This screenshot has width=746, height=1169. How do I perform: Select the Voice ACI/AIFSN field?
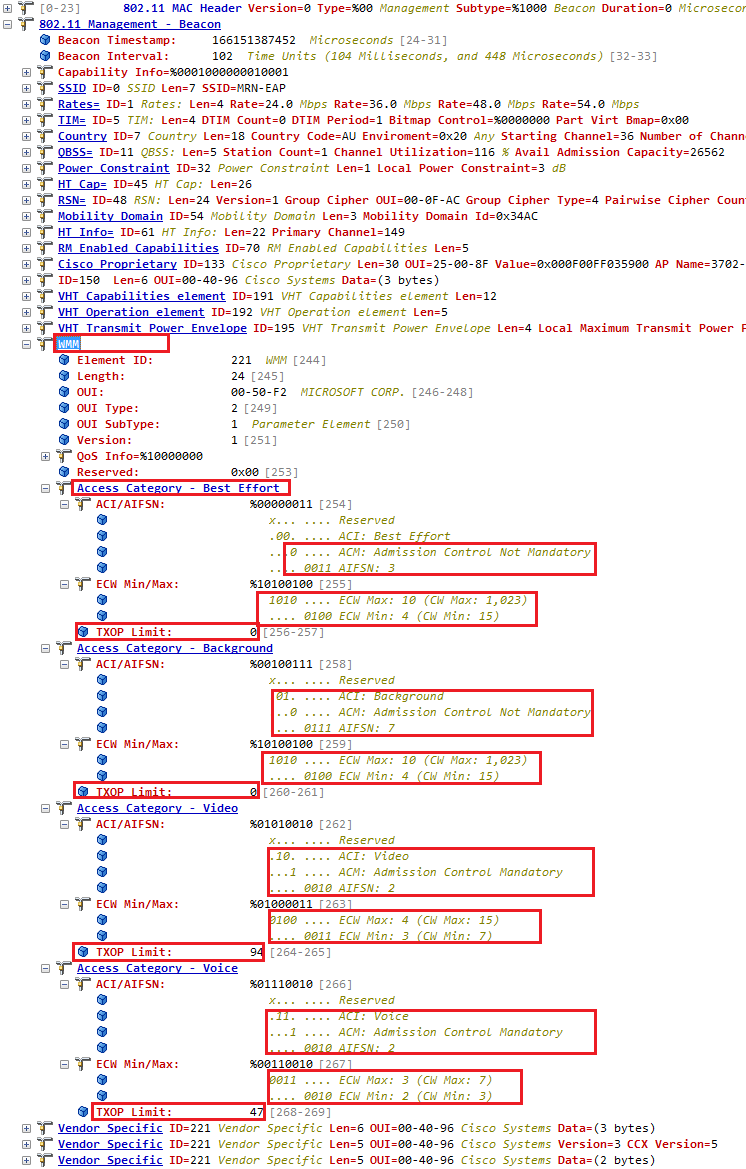coord(130,984)
